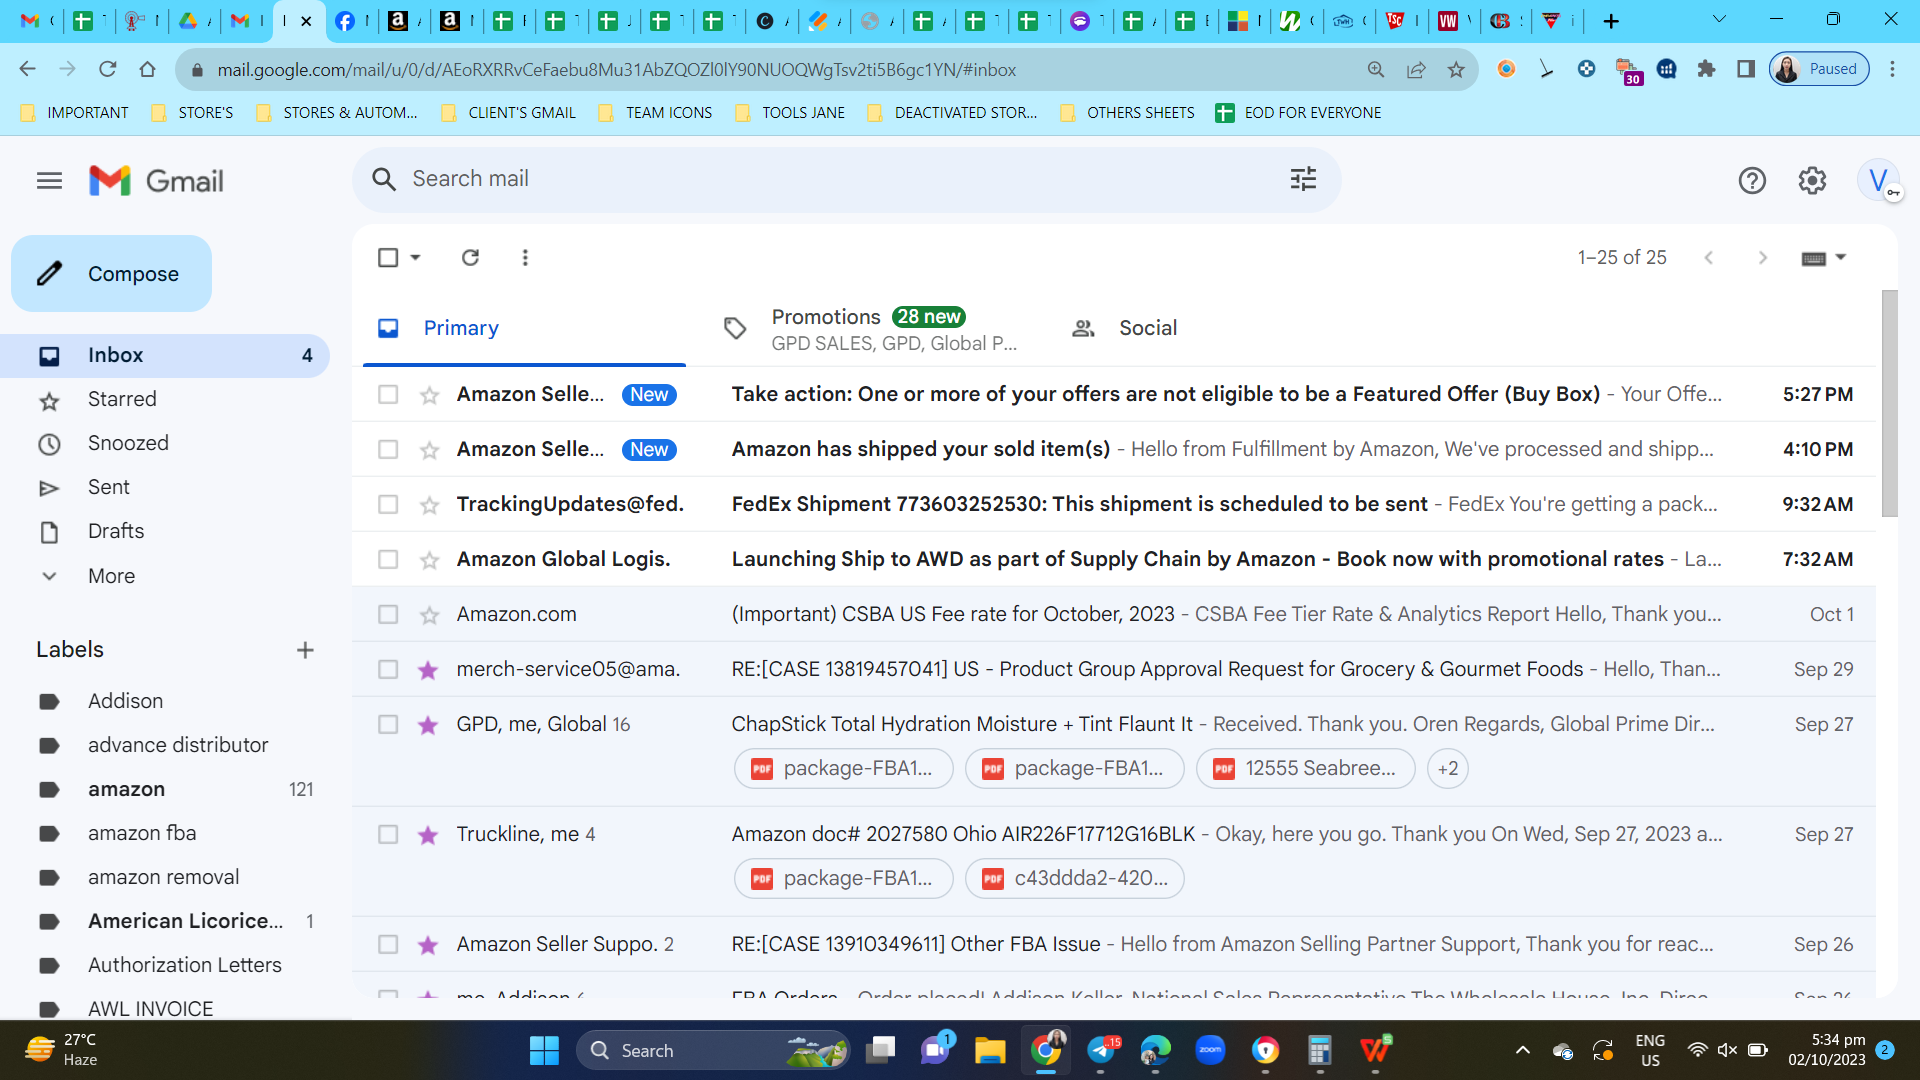Switch to the Promotions tab

pyautogui.click(x=870, y=329)
